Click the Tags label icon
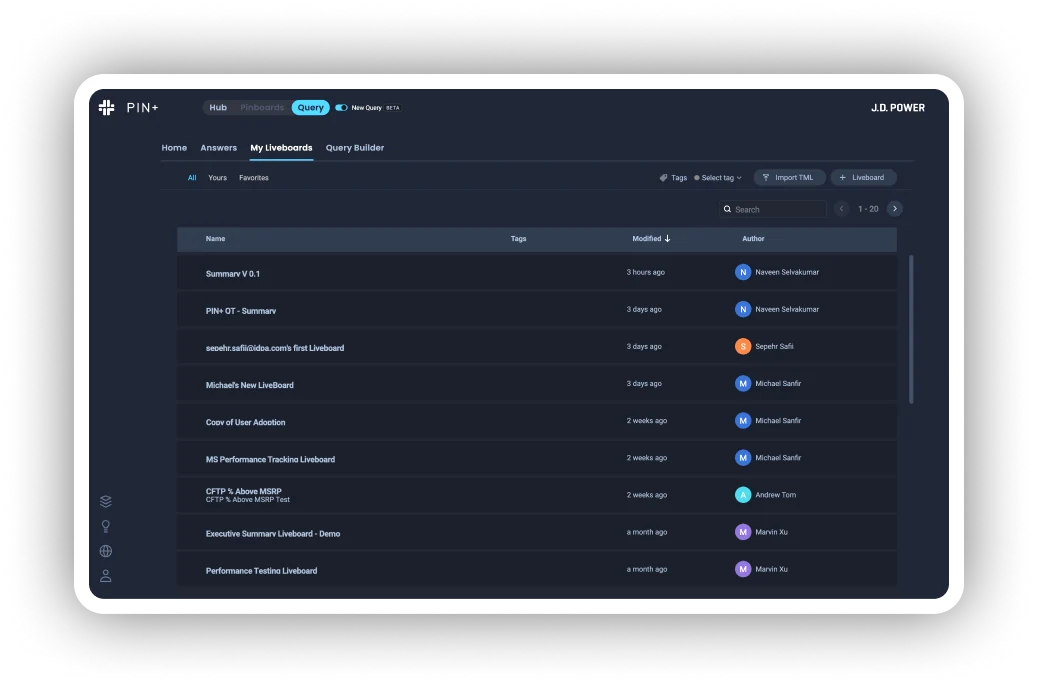 point(663,177)
